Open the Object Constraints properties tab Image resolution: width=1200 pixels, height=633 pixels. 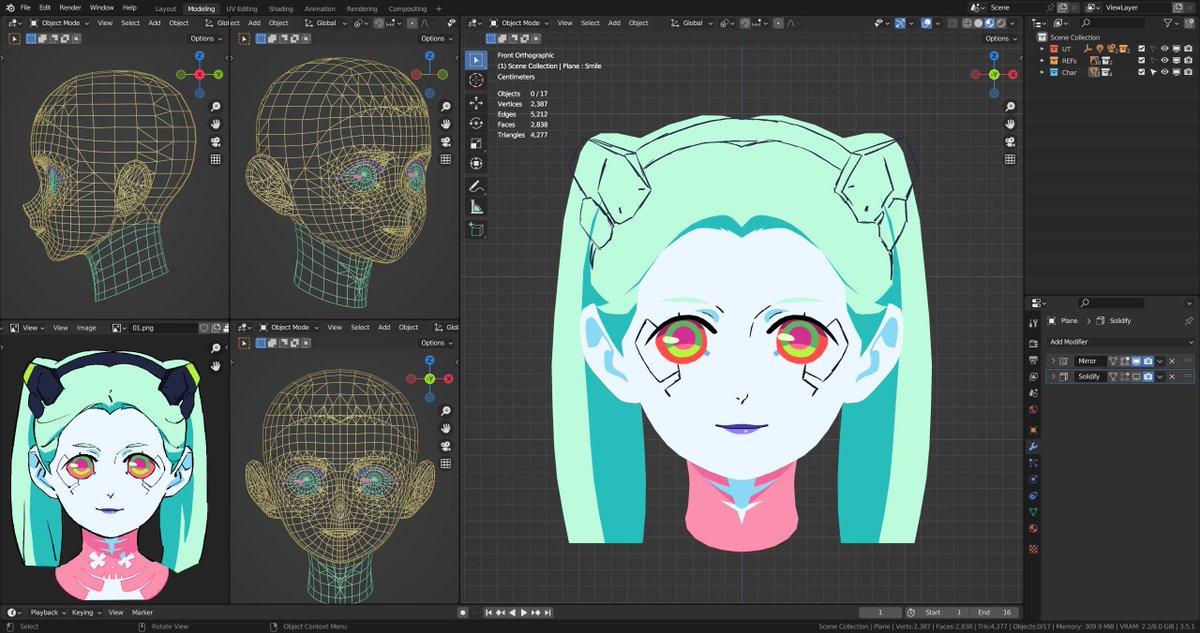pyautogui.click(x=1034, y=497)
